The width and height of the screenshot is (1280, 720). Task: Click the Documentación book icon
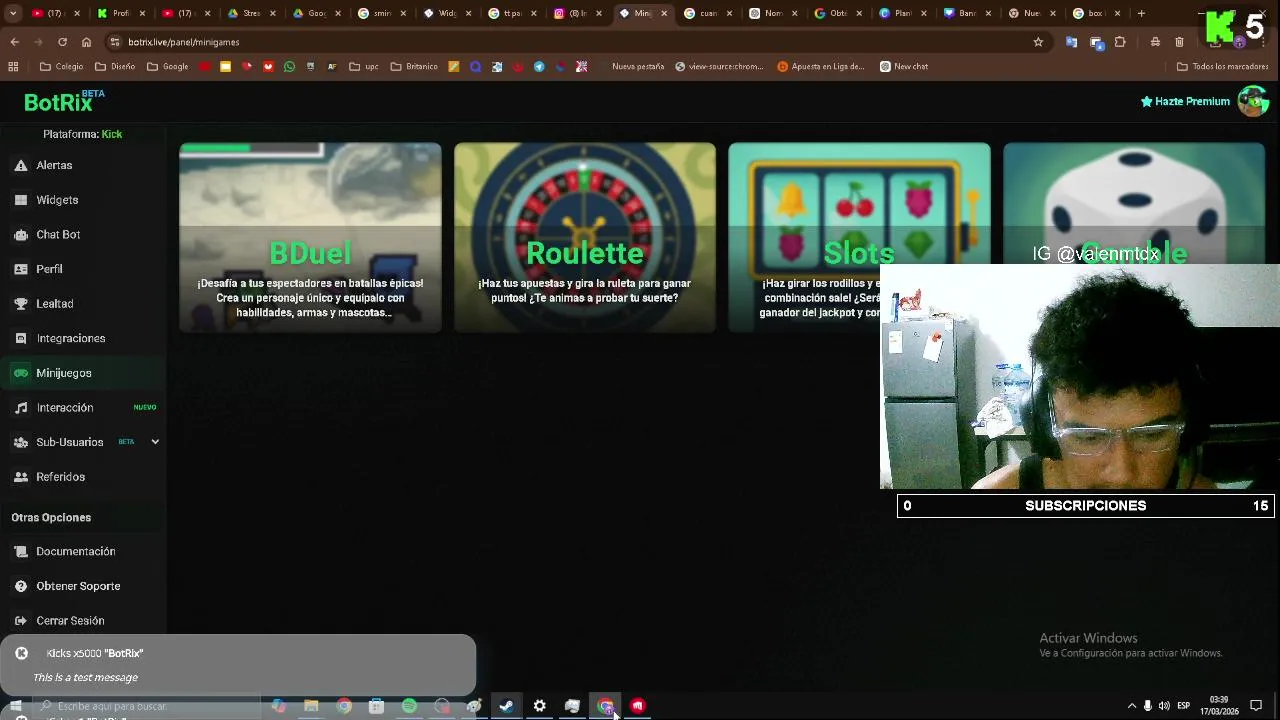point(21,552)
